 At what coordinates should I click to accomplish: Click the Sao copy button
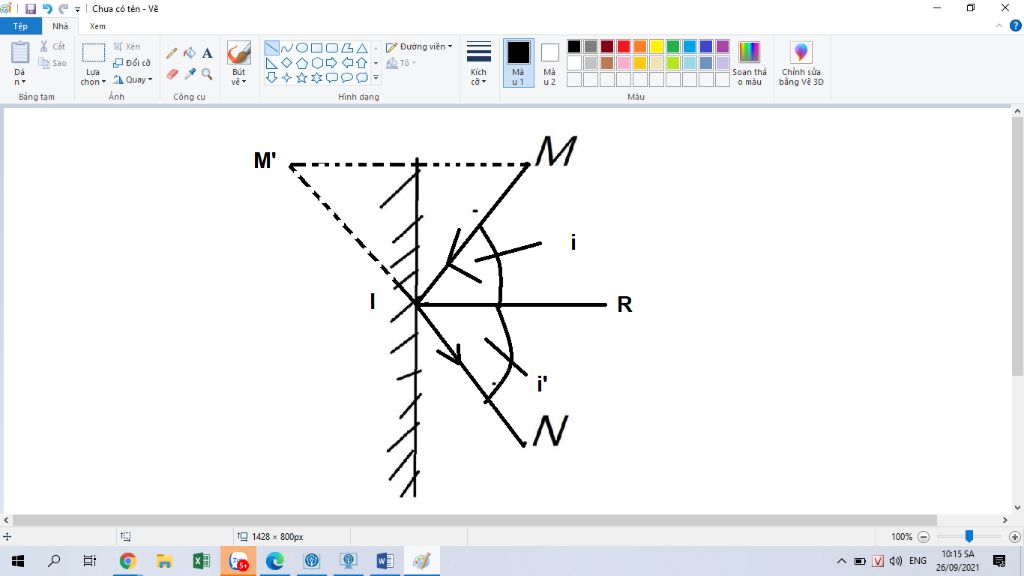coord(52,63)
